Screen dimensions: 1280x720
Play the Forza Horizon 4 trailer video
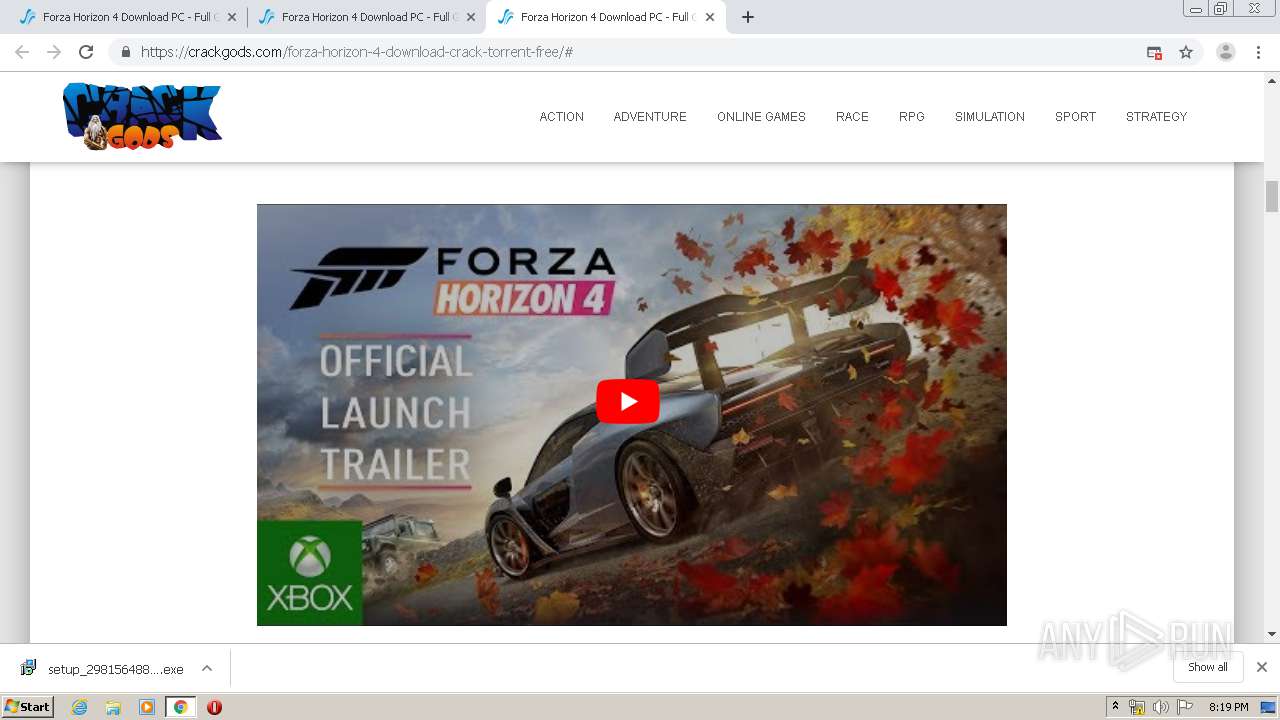[x=628, y=402]
